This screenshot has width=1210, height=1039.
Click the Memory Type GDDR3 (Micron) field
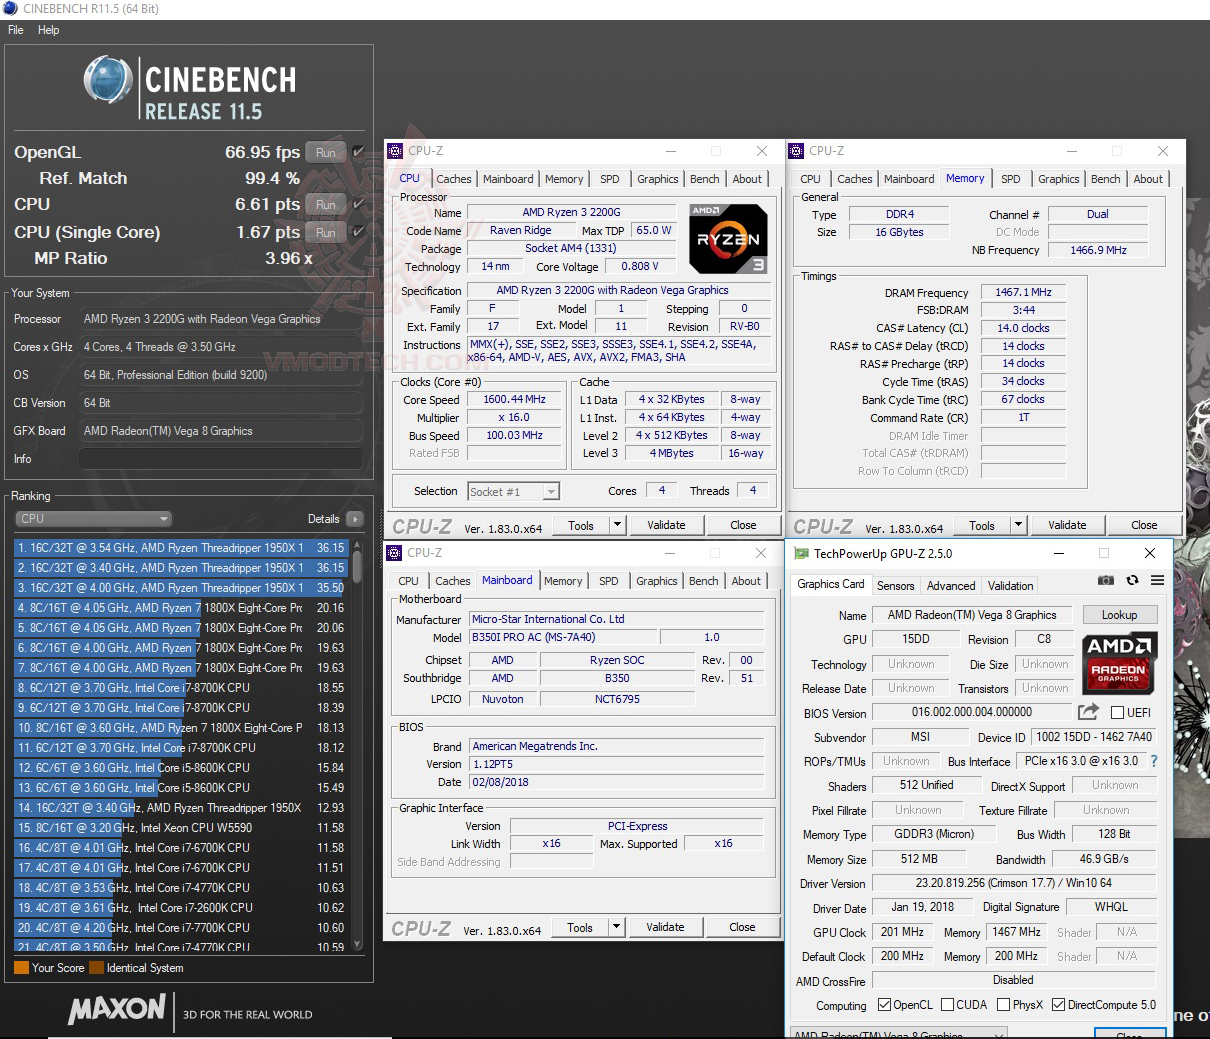coord(934,834)
